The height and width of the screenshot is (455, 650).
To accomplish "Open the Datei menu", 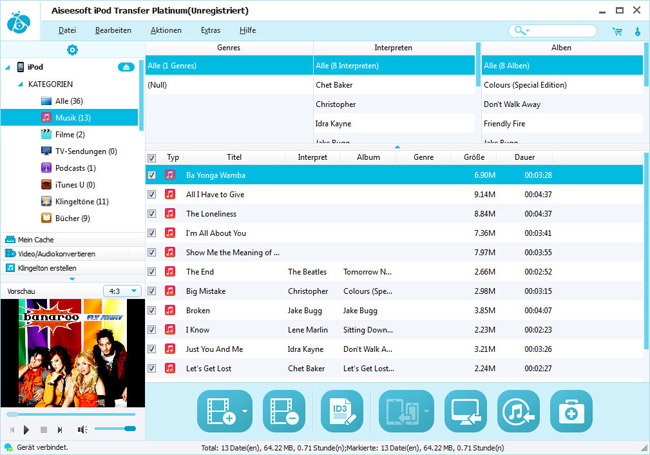I will click(x=67, y=30).
